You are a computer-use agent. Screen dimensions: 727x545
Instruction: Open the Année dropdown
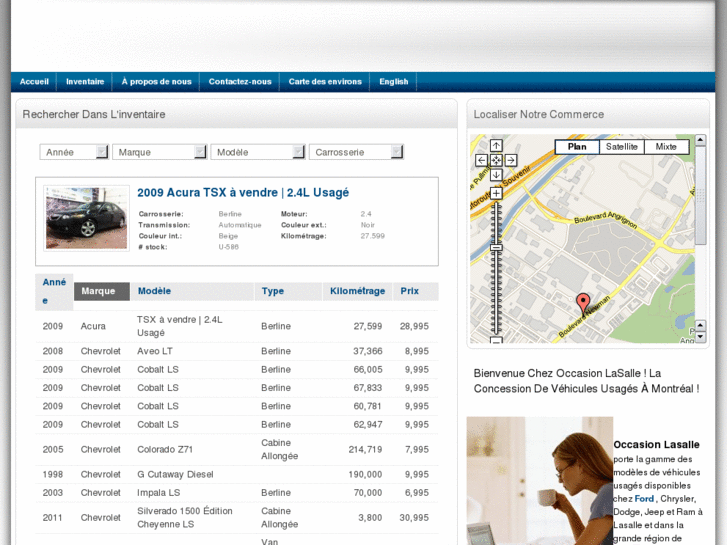(x=74, y=152)
